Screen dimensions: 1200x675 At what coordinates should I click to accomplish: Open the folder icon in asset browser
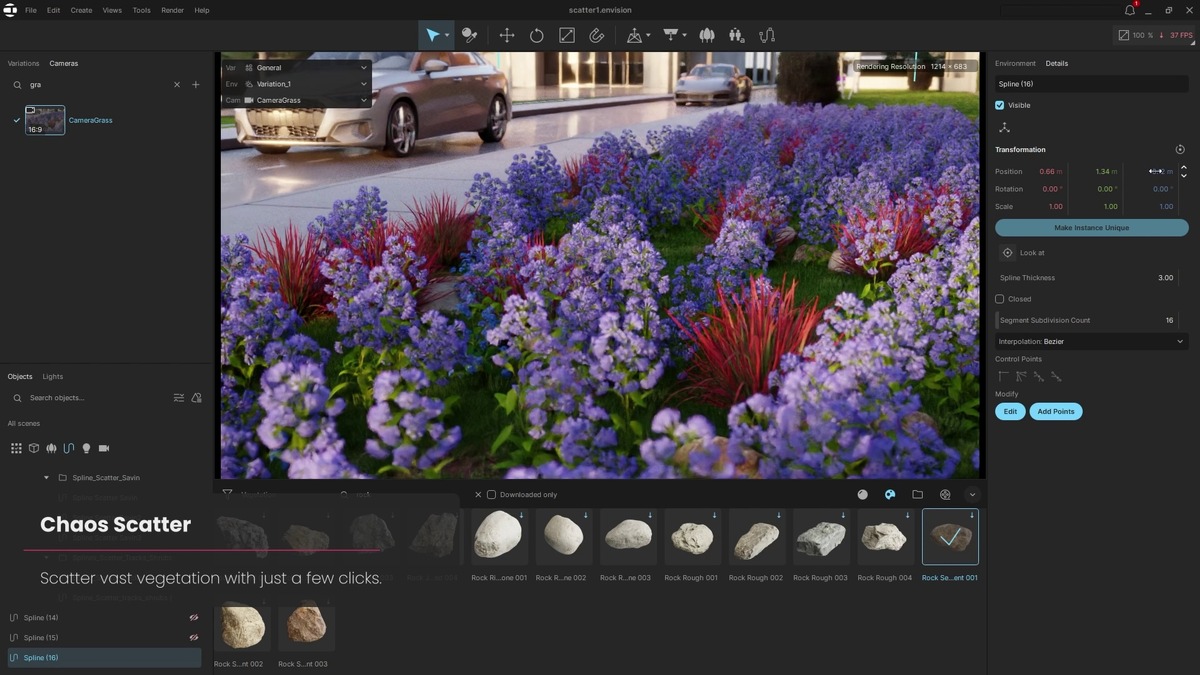(x=917, y=494)
